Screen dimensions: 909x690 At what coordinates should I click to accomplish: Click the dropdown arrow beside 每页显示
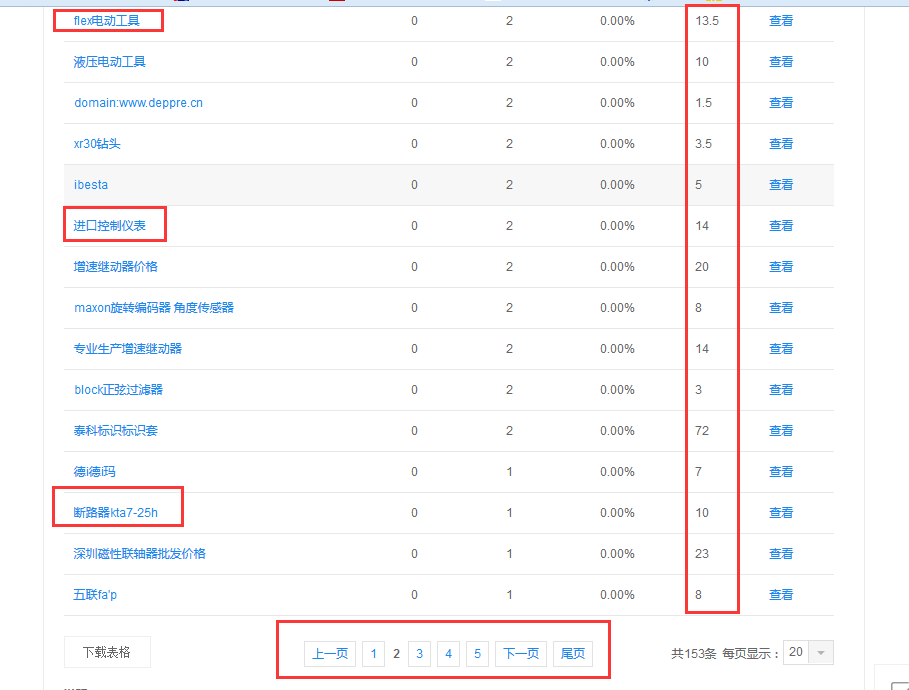click(821, 653)
